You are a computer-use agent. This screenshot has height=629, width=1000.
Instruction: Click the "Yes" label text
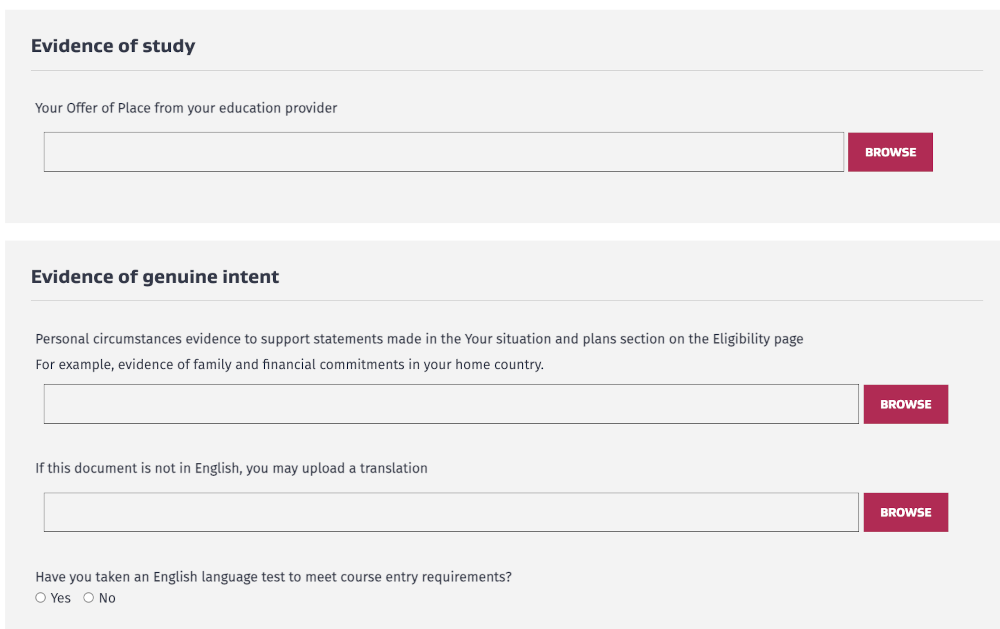pos(61,598)
